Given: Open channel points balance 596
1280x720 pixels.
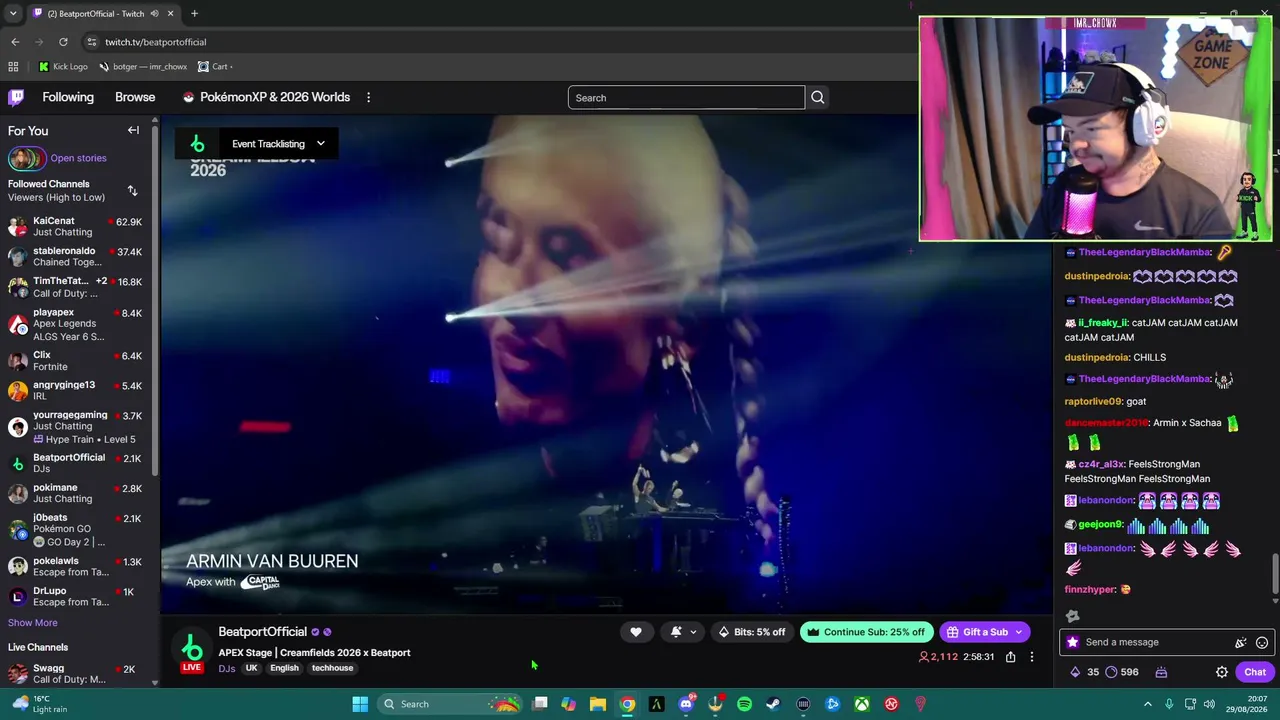Looking at the screenshot, I should click(1121, 672).
